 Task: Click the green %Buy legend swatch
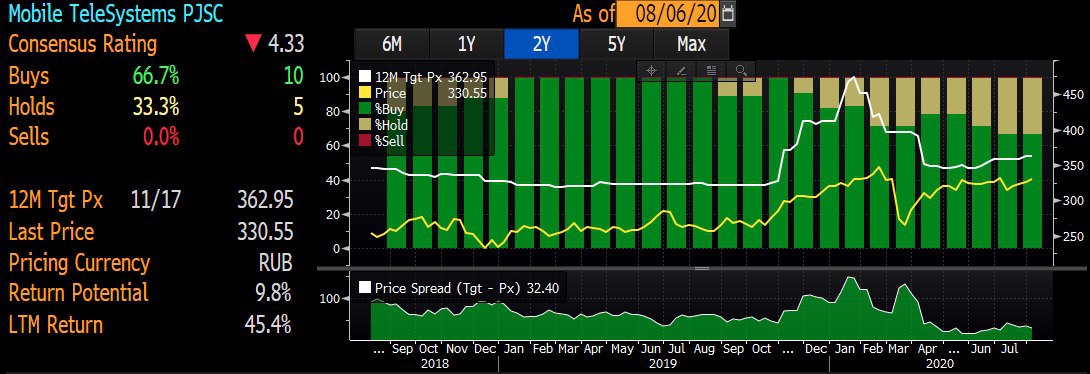364,109
